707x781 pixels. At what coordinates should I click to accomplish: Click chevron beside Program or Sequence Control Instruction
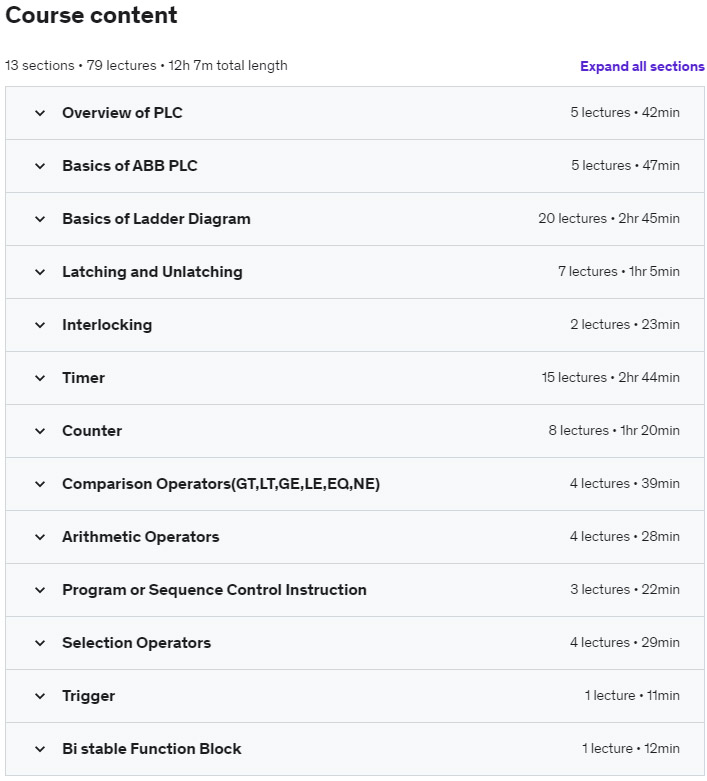[40, 590]
